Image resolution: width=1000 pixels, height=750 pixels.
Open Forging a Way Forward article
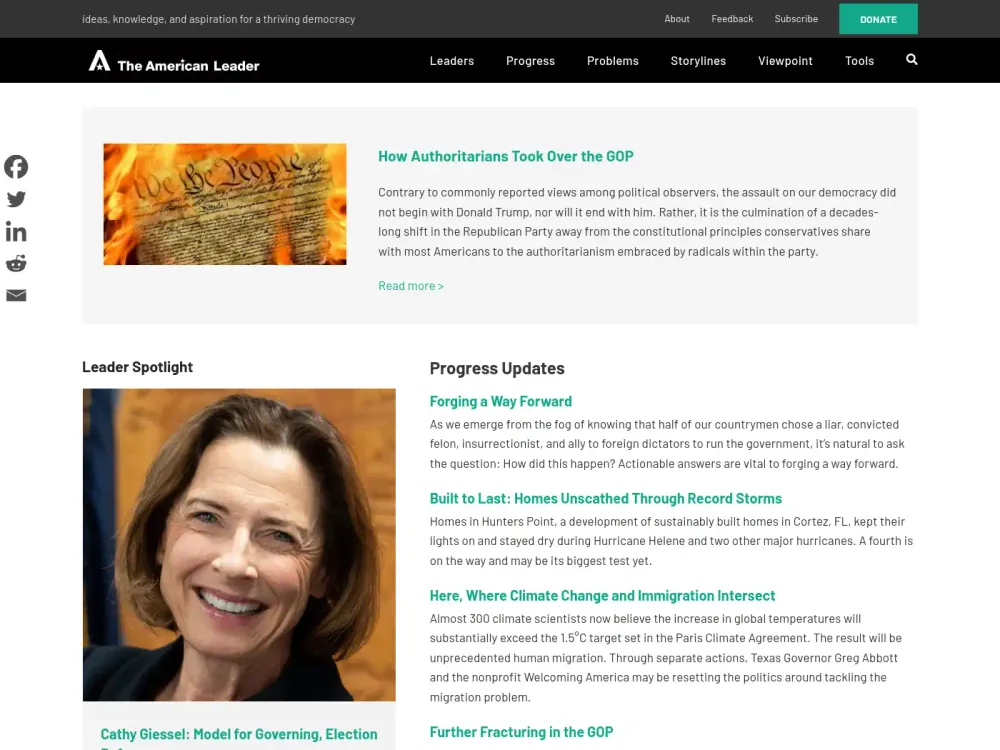[x=501, y=401]
